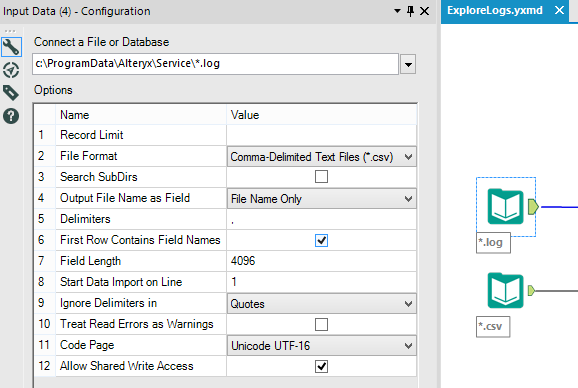Click the Record Limit value field
This screenshot has height=388, width=578.
(321, 135)
